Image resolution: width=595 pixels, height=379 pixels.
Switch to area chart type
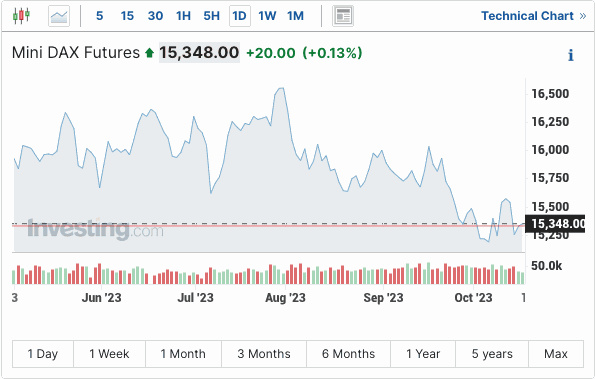coord(59,16)
